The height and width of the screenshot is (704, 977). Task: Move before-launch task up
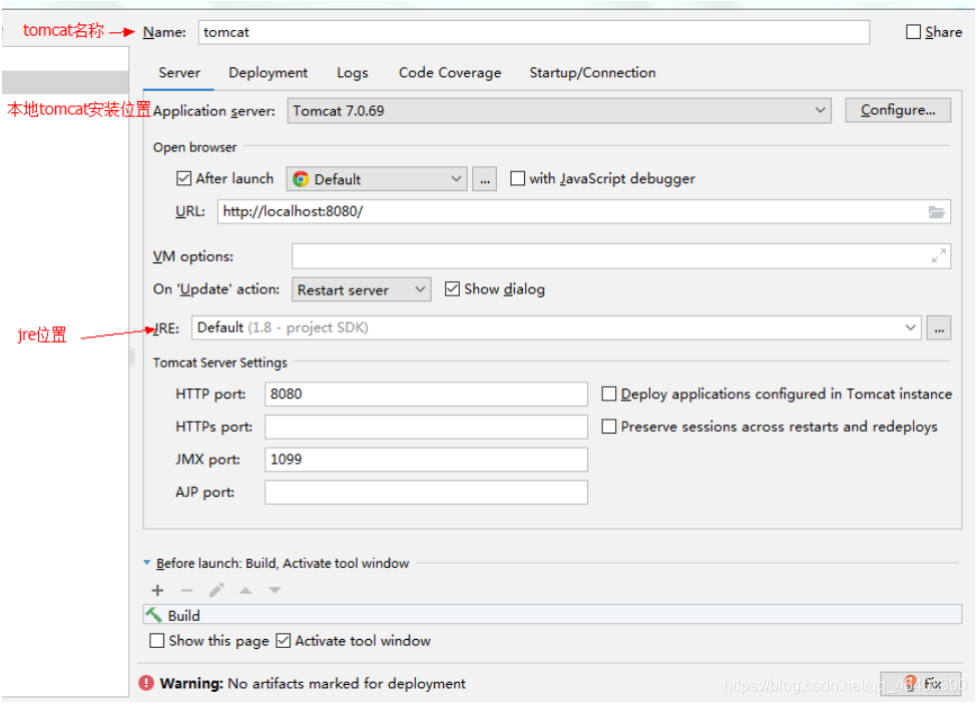[245, 590]
